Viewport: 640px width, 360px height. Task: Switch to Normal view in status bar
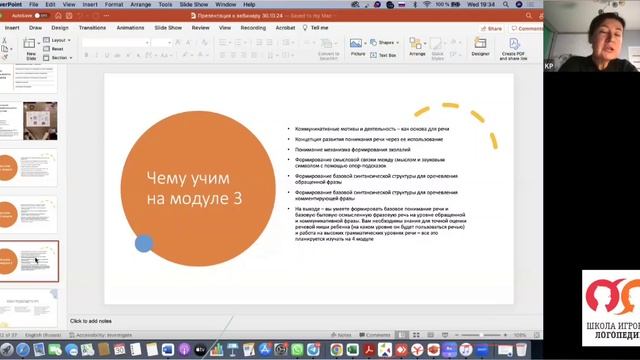[402, 335]
